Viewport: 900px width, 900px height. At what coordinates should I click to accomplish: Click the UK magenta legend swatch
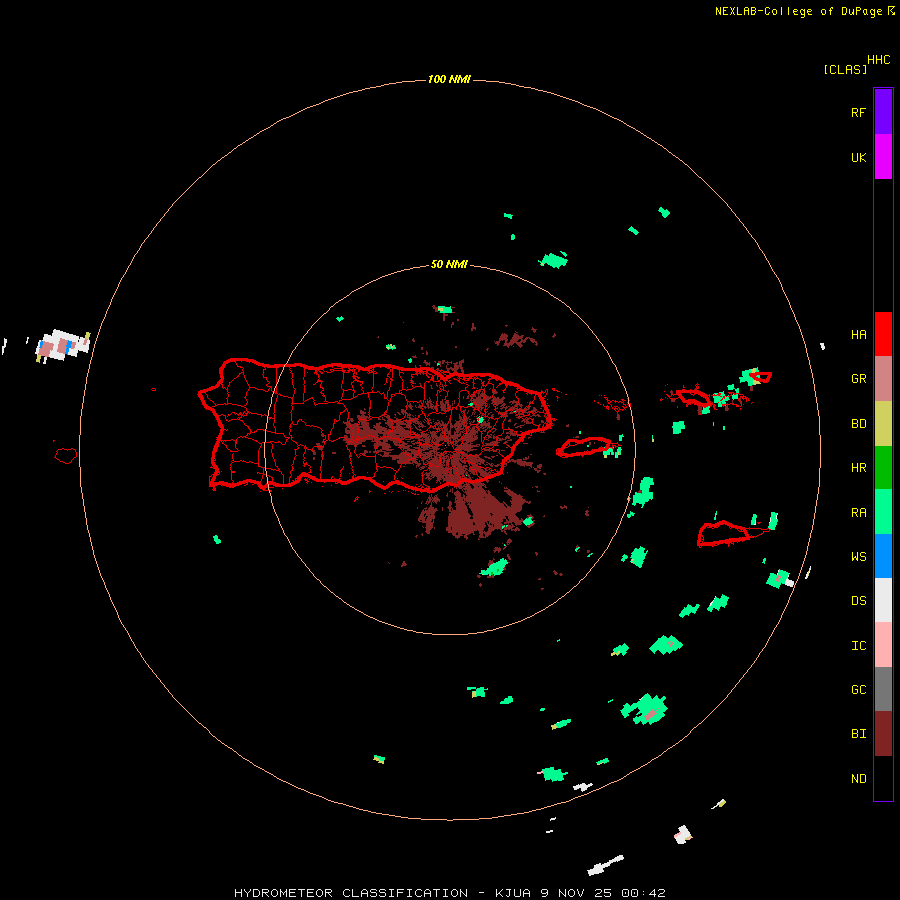883,157
